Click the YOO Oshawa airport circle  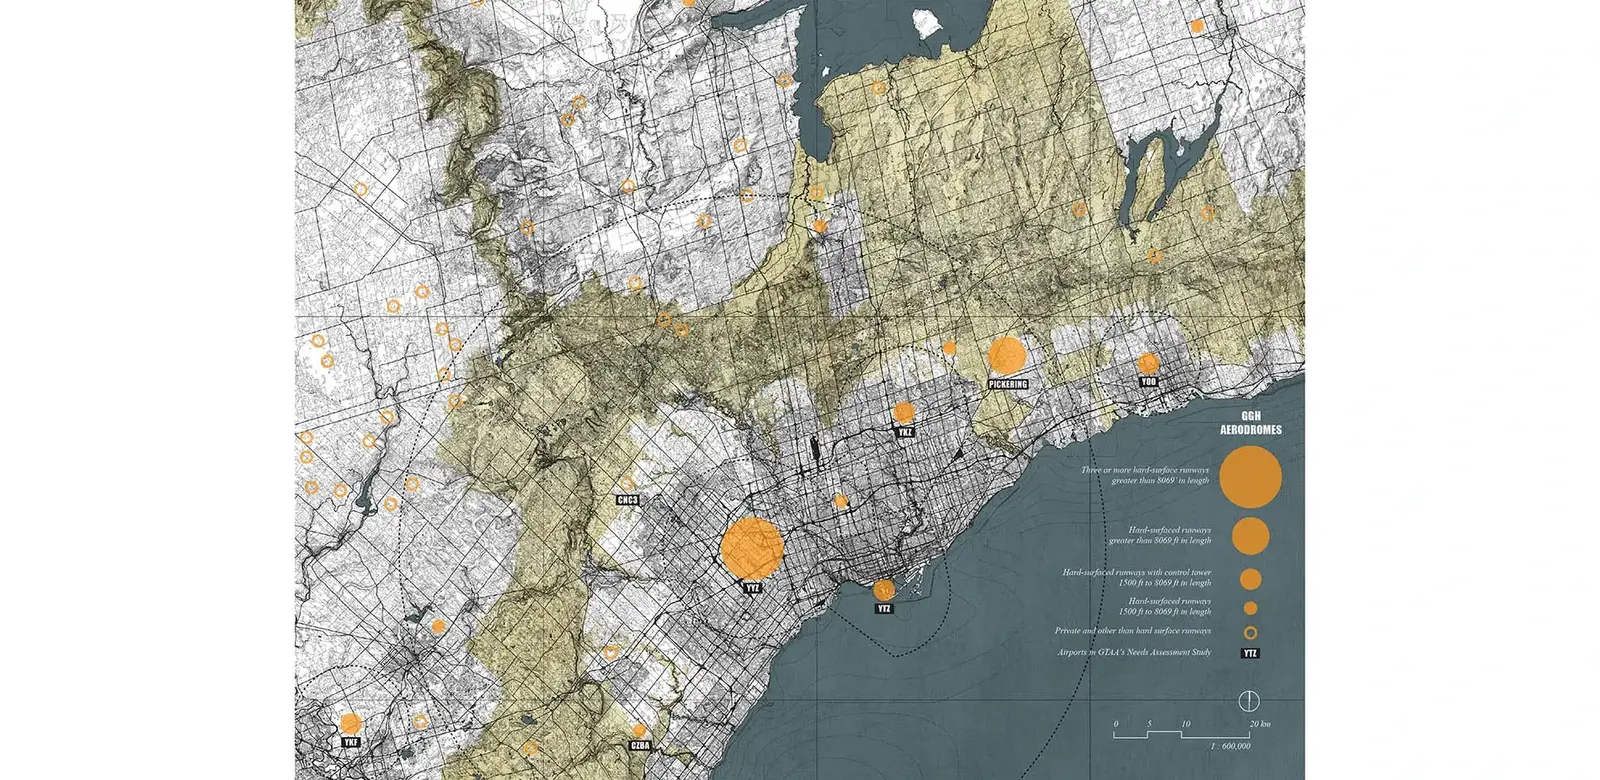pyautogui.click(x=1148, y=363)
